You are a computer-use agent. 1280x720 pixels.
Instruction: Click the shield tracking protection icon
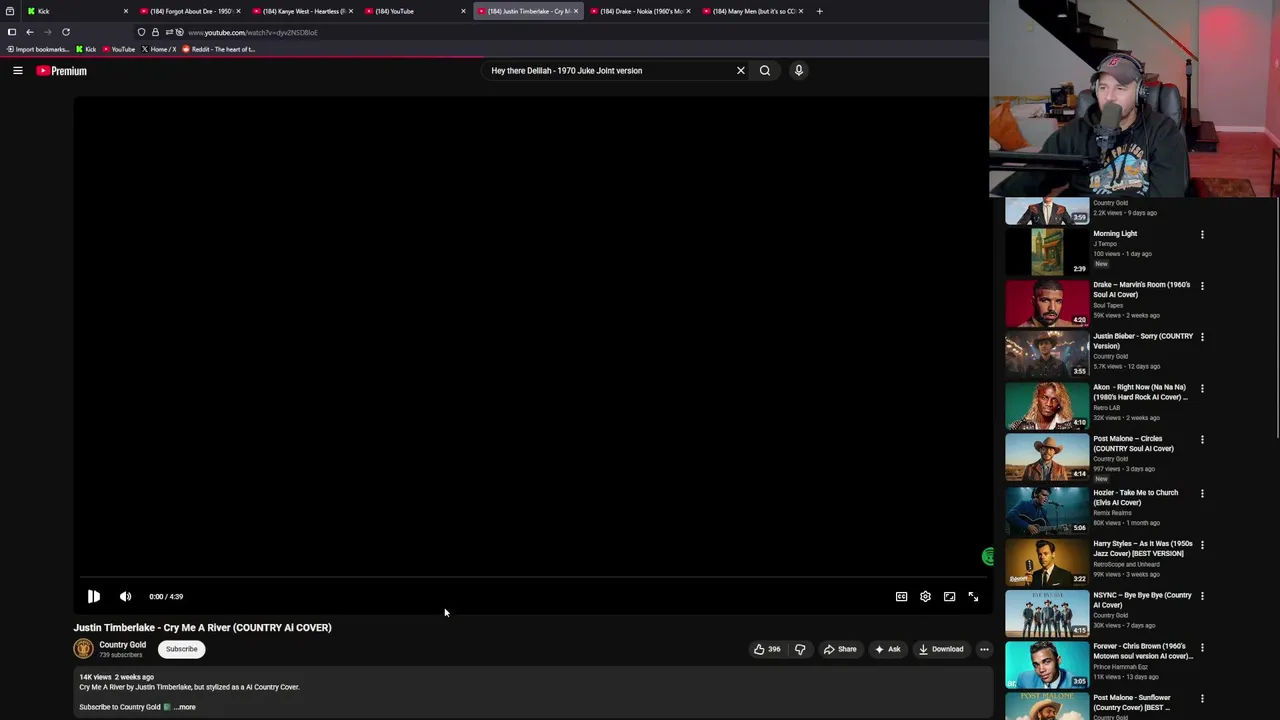coord(141,32)
